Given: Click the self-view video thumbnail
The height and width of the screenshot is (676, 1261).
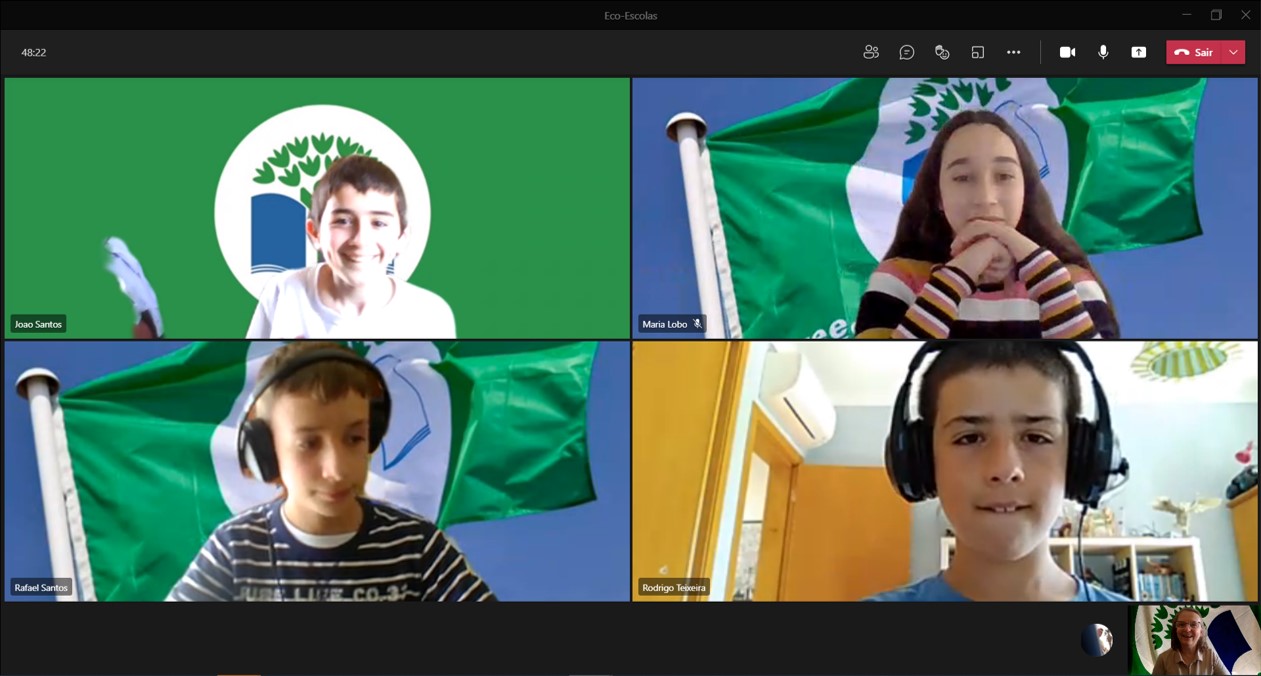Looking at the screenshot, I should point(1194,640).
